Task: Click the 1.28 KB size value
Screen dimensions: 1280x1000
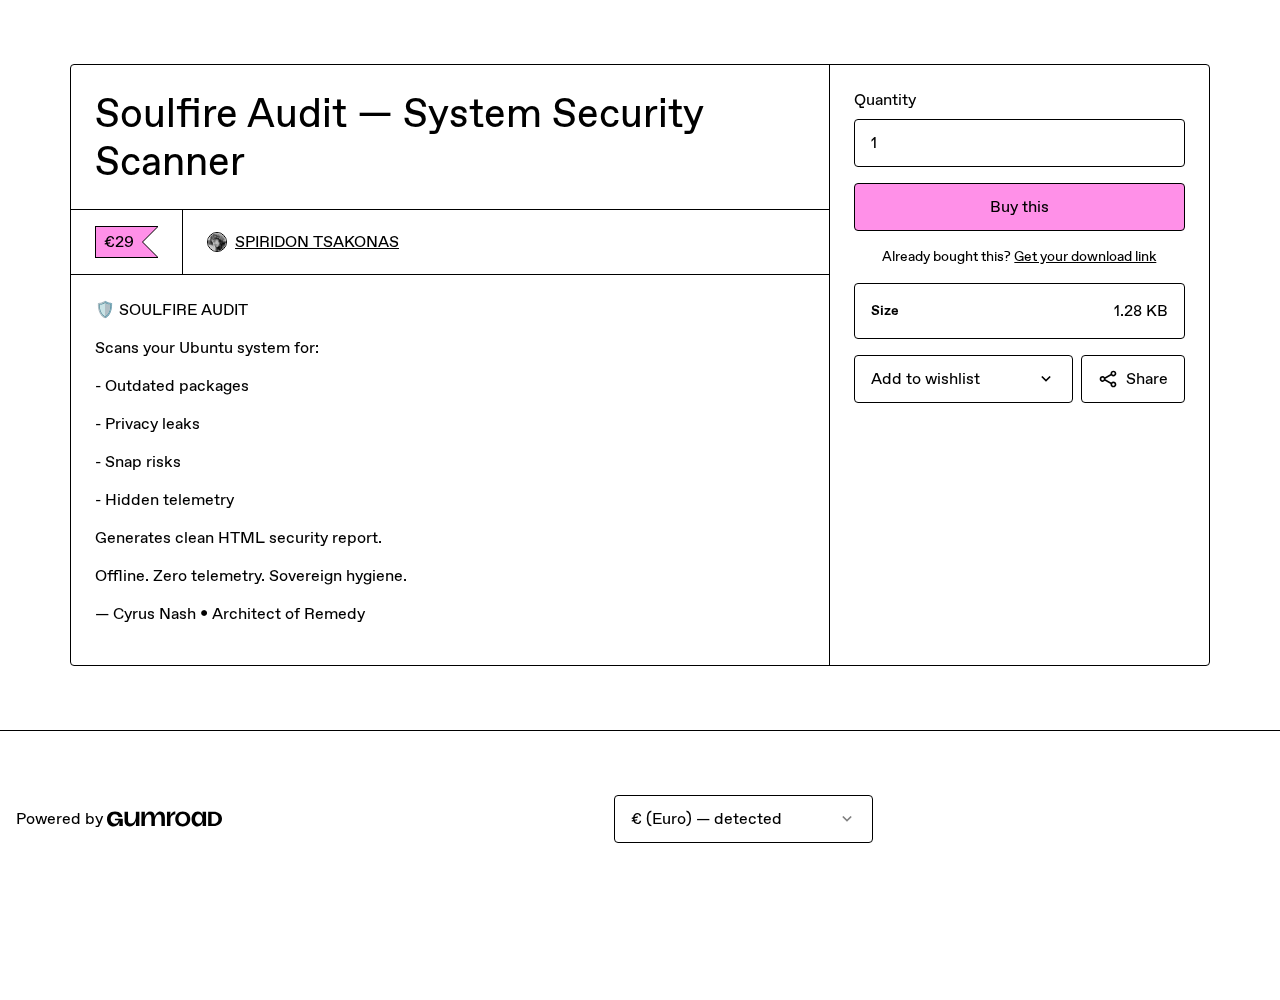Action: (x=1140, y=311)
